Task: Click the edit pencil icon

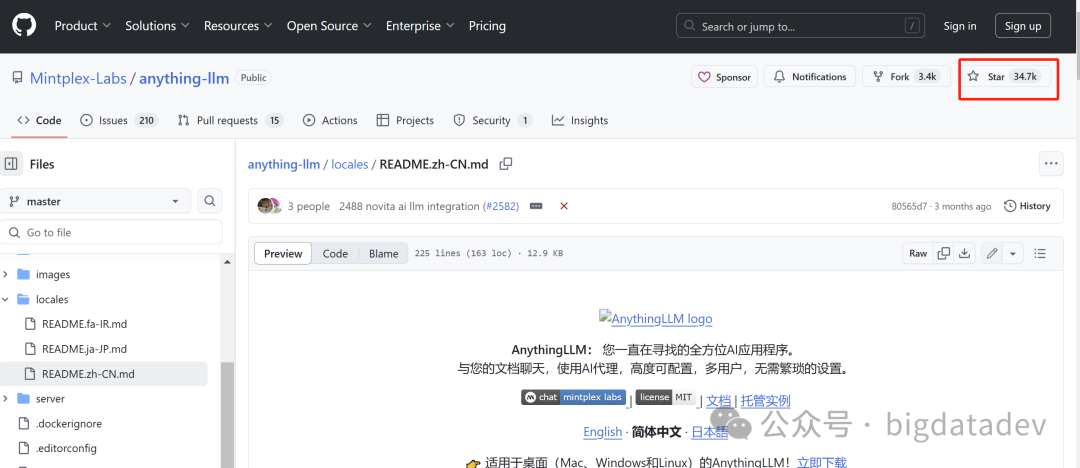Action: (x=992, y=254)
